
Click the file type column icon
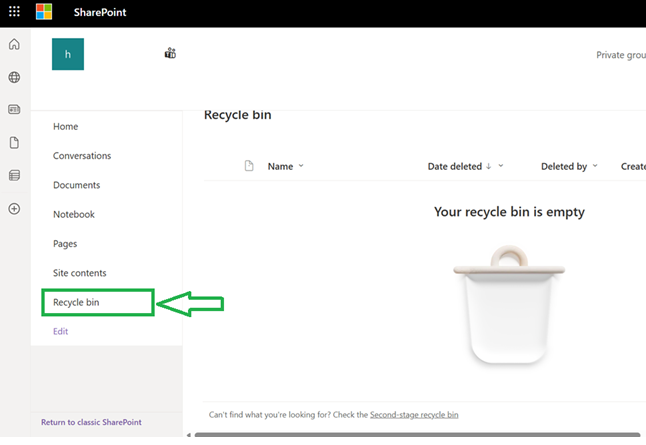(249, 166)
